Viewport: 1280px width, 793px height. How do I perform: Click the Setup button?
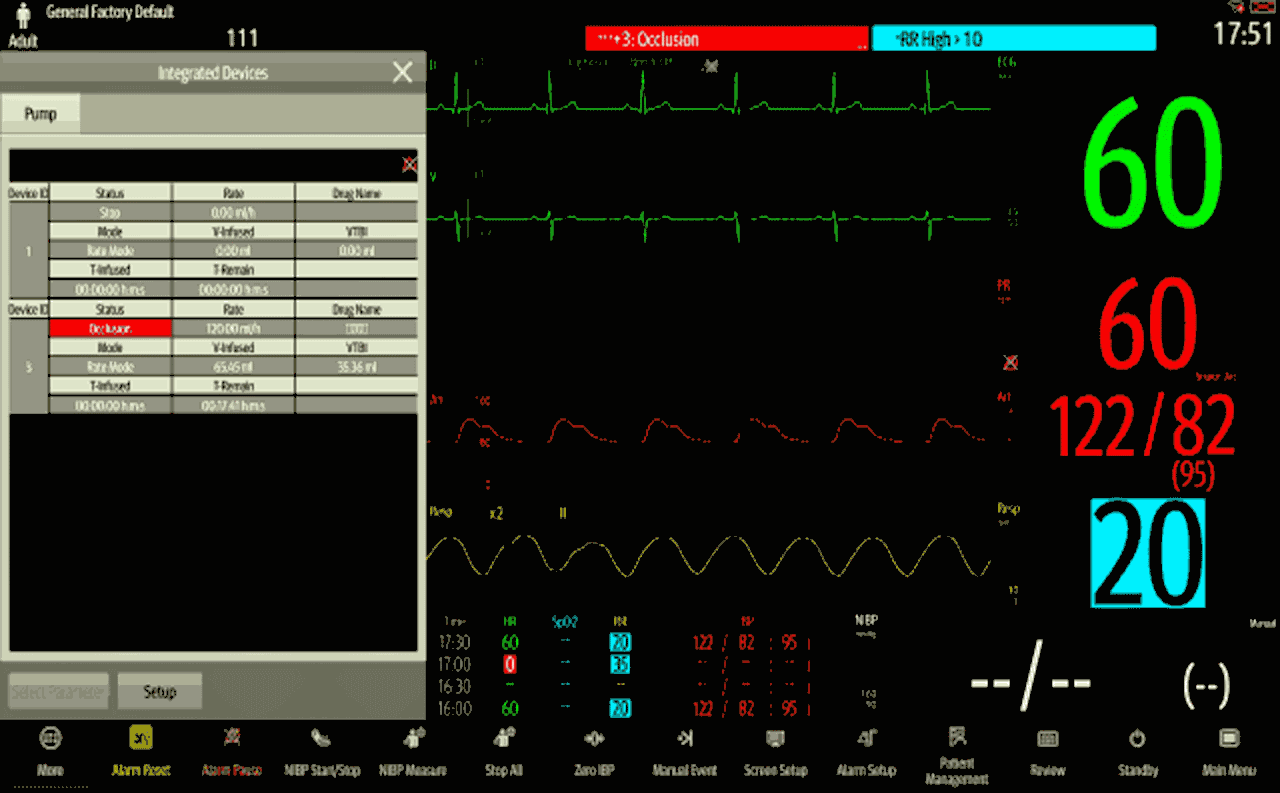click(x=160, y=691)
